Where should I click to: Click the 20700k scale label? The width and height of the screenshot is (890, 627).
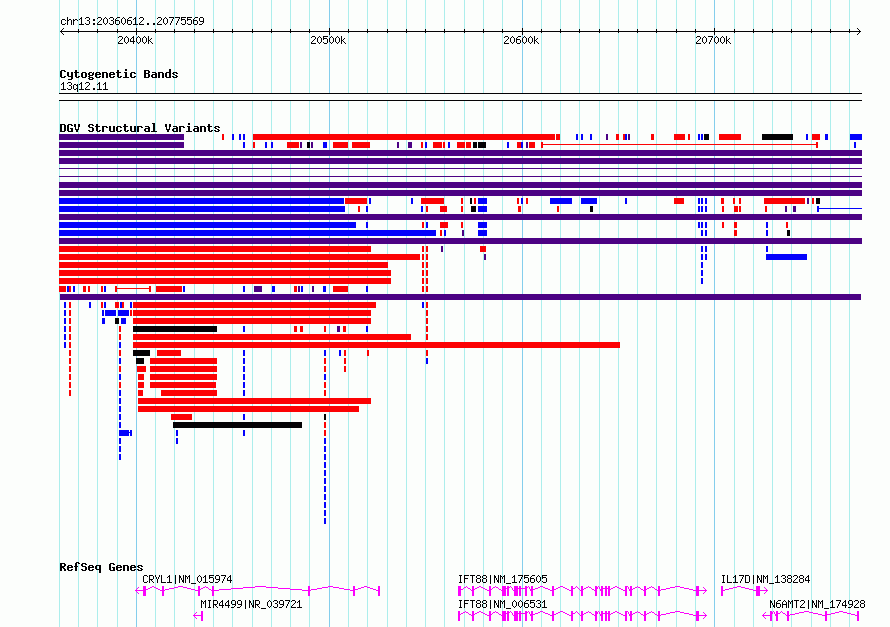pos(713,40)
